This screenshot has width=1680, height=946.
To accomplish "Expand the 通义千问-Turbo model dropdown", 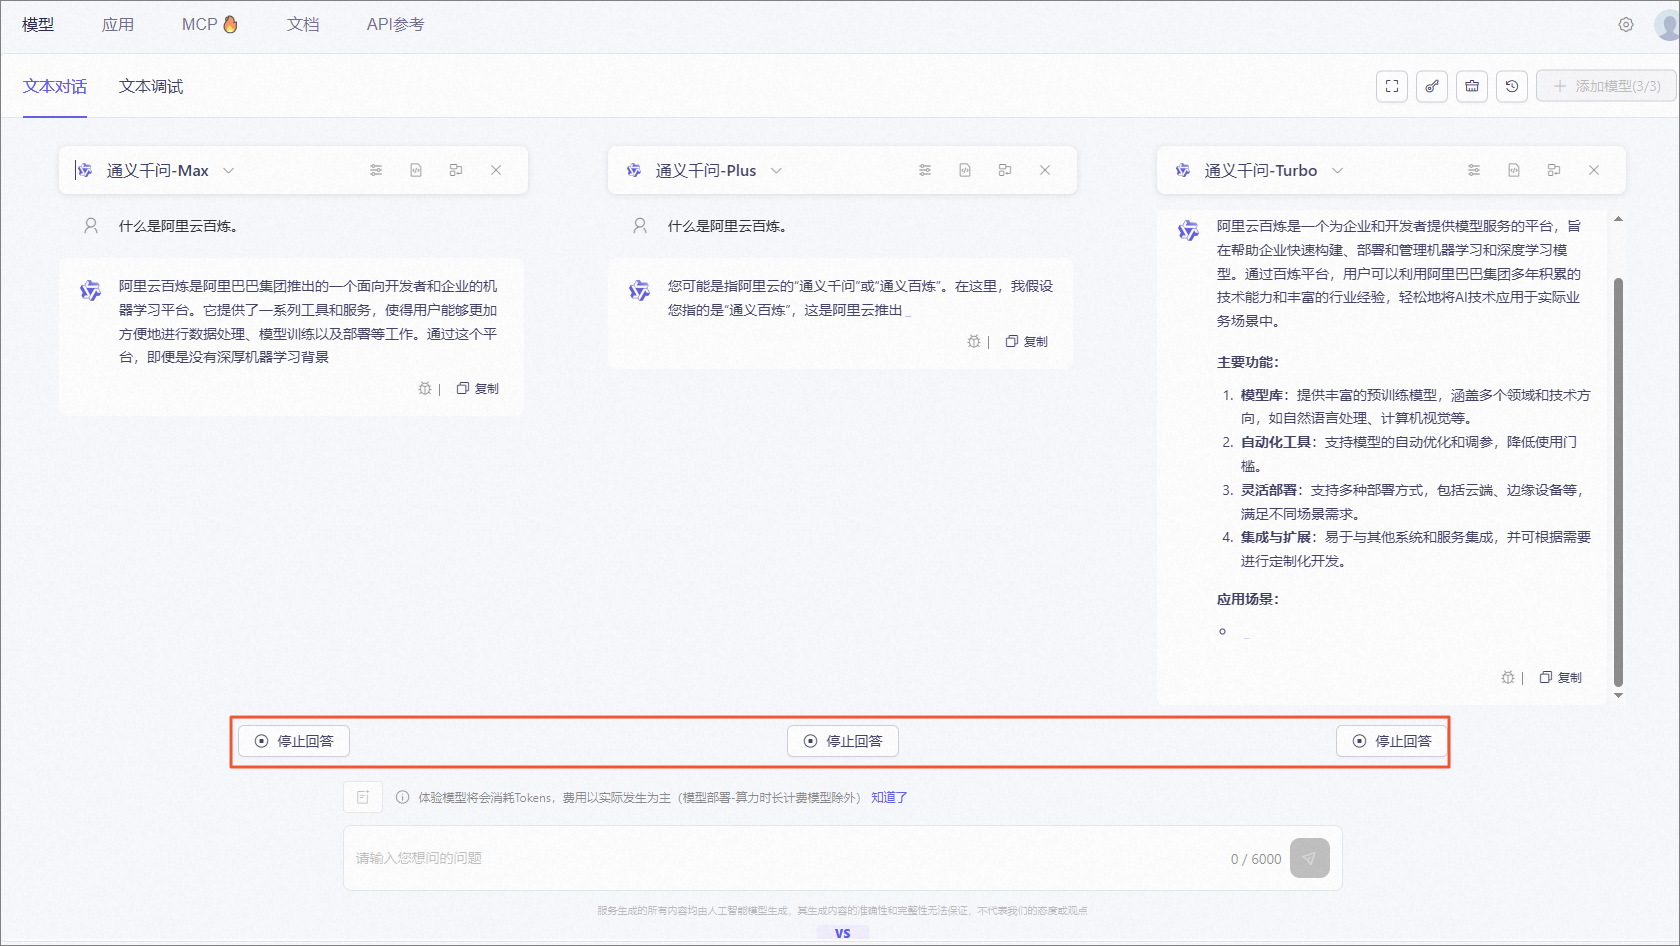I will tap(1338, 170).
